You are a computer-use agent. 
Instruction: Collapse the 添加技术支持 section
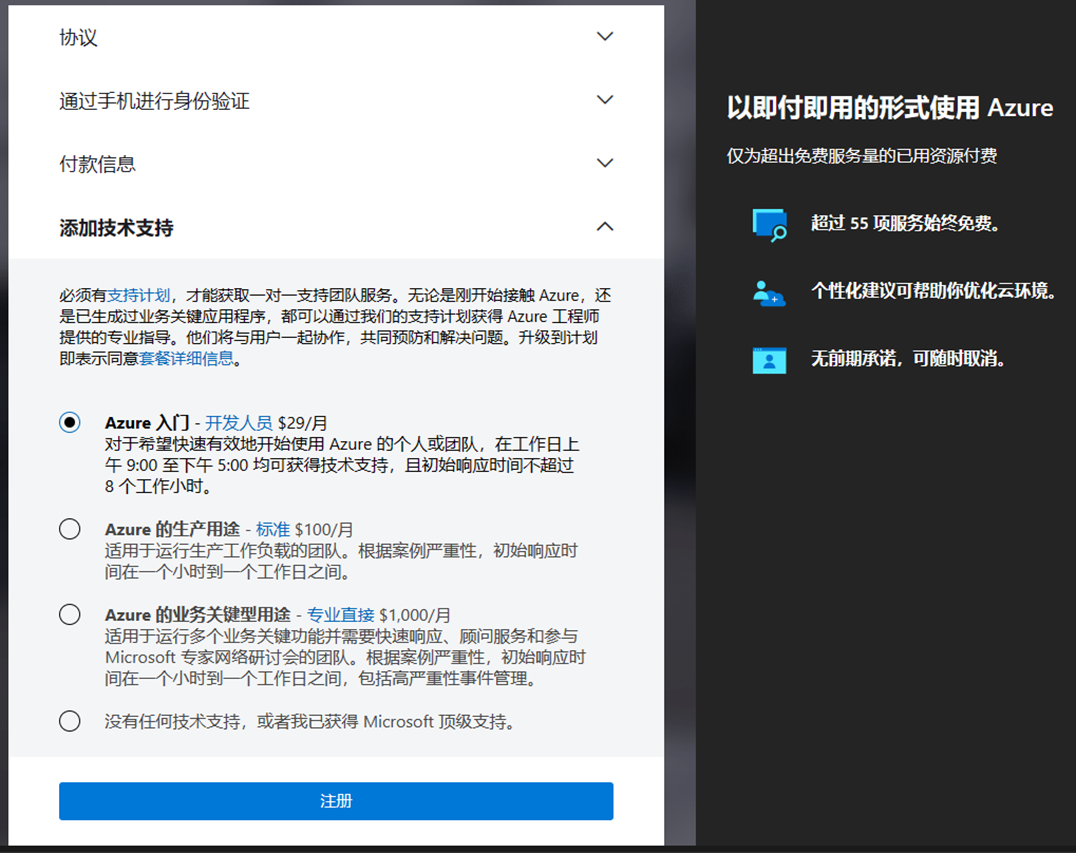click(604, 226)
